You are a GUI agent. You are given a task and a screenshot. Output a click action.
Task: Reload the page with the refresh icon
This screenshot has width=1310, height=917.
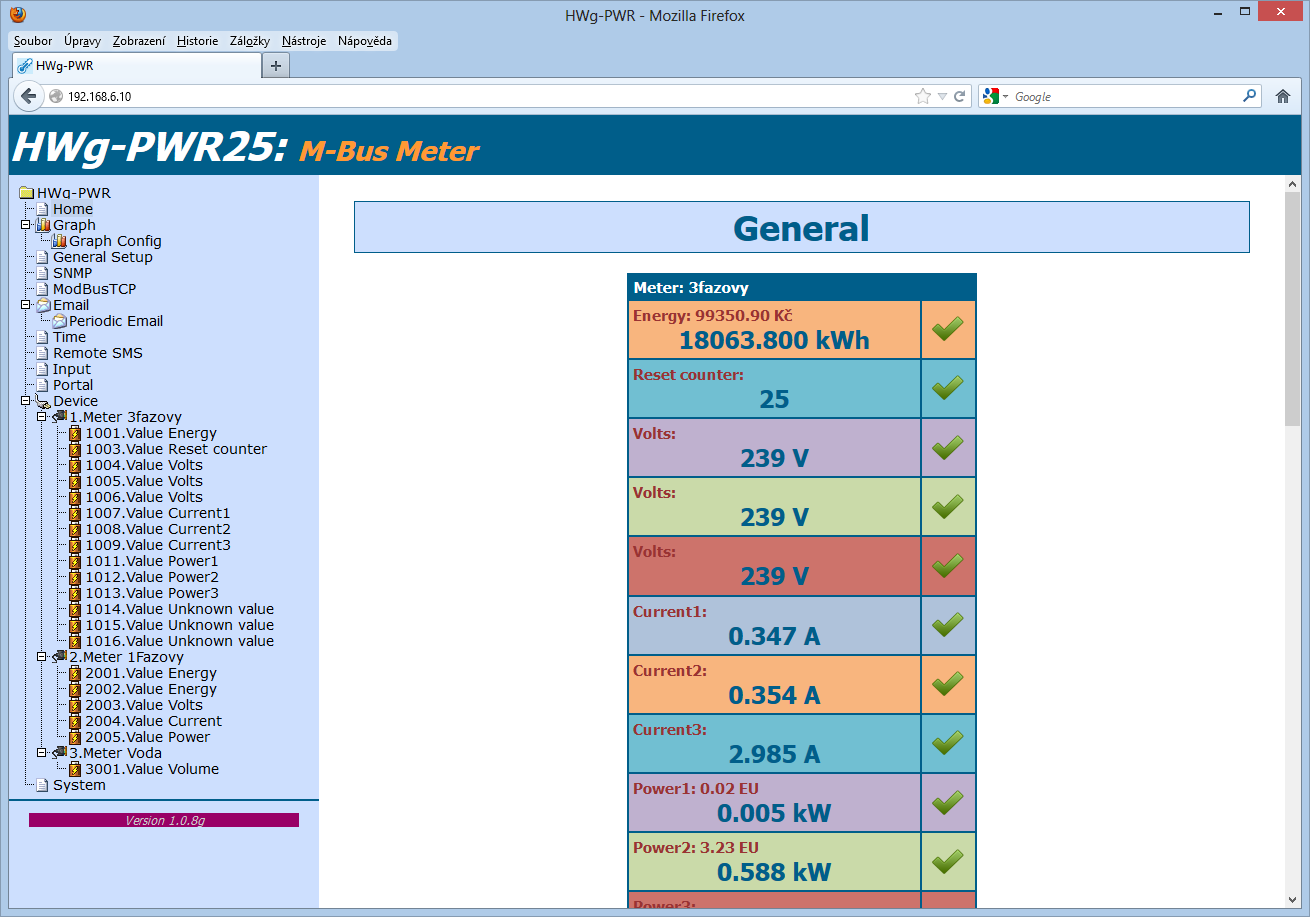960,97
